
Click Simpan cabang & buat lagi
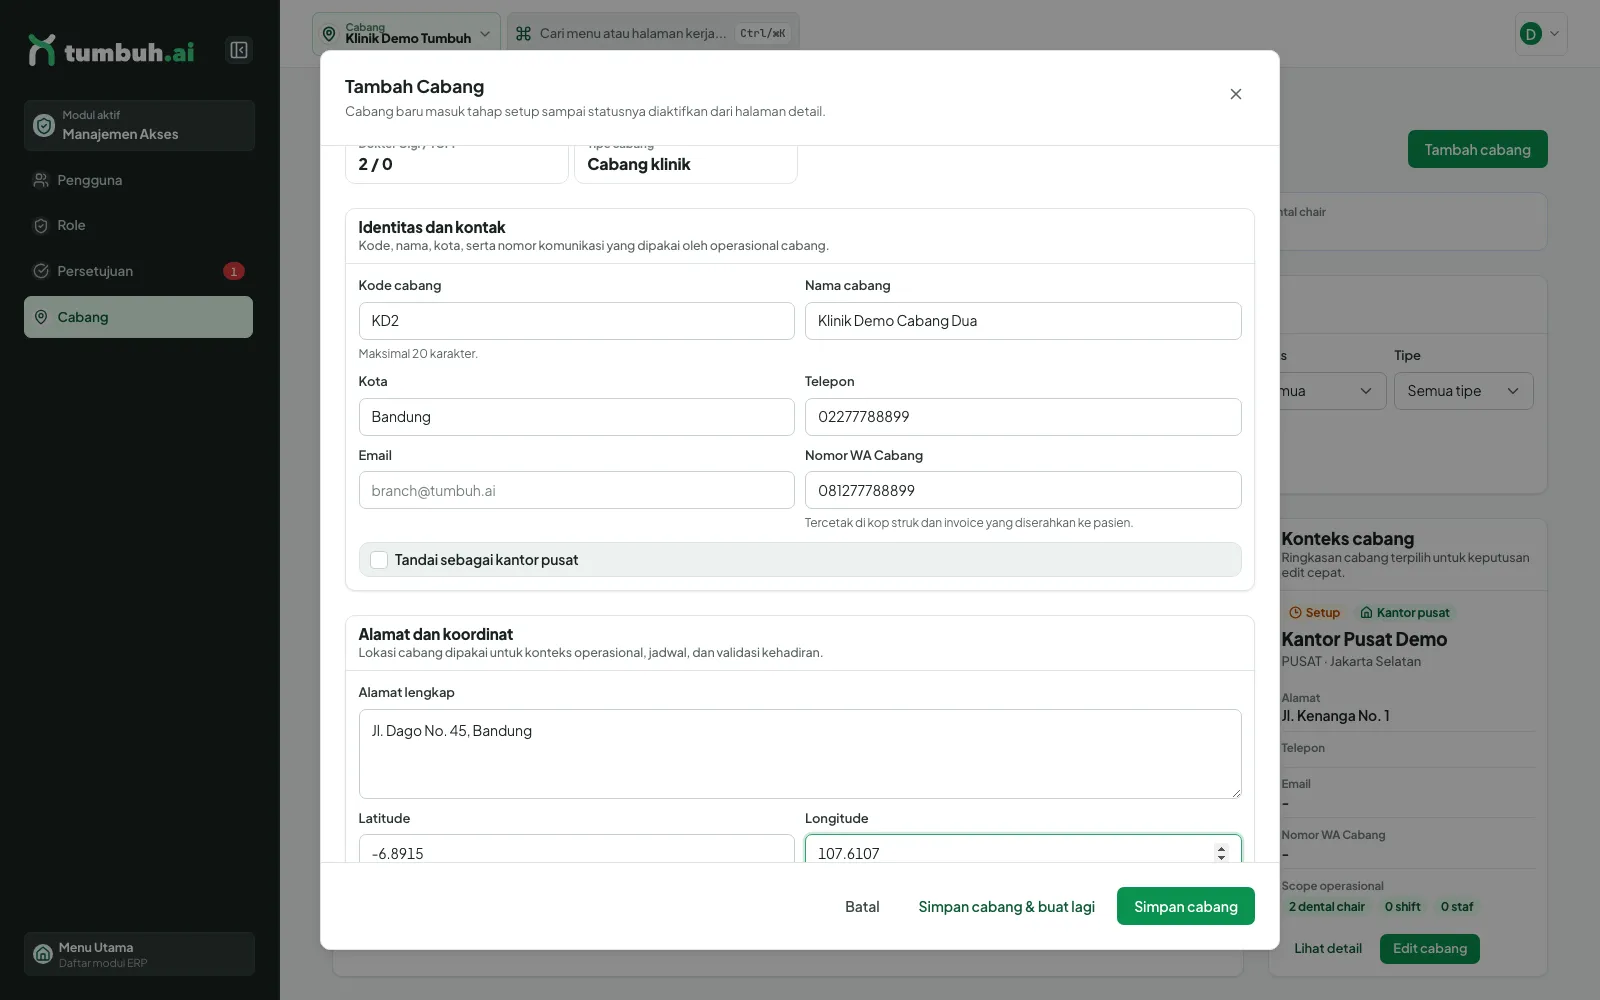(1006, 906)
